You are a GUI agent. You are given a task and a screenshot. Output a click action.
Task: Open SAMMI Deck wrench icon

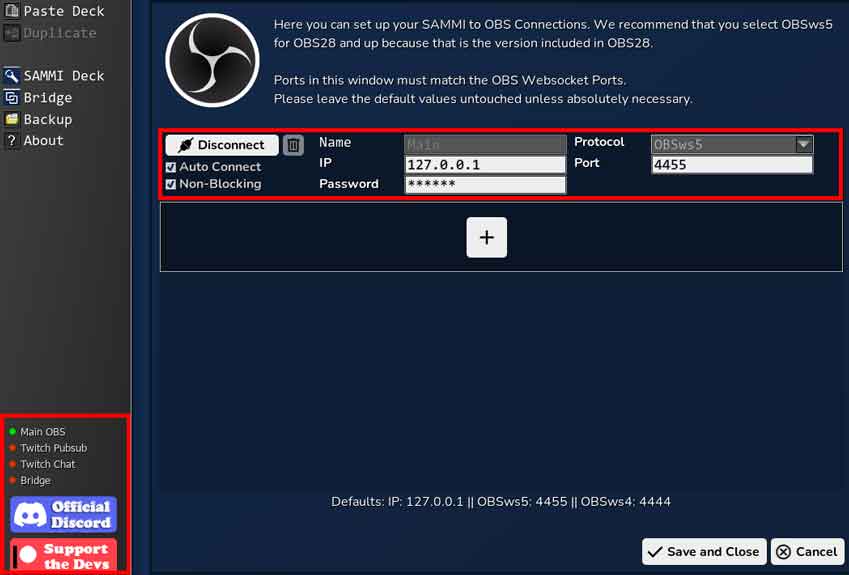click(11, 75)
